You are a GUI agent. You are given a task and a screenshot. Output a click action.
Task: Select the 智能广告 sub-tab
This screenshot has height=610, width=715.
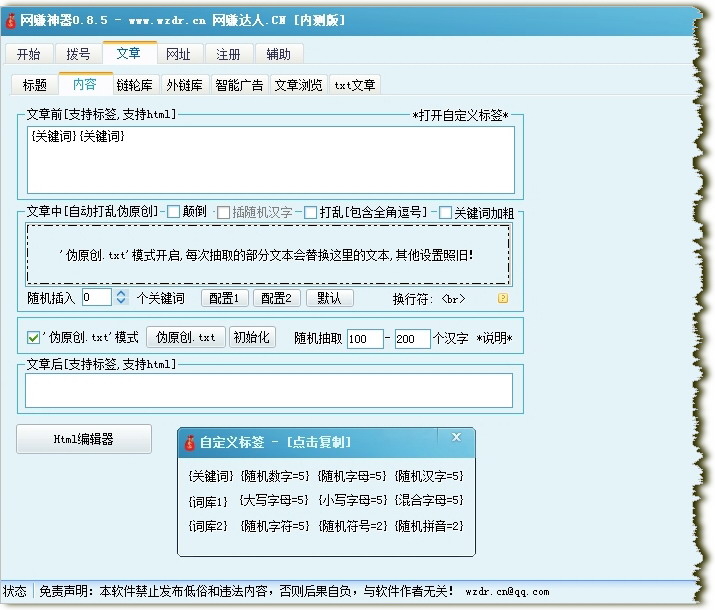click(x=239, y=85)
